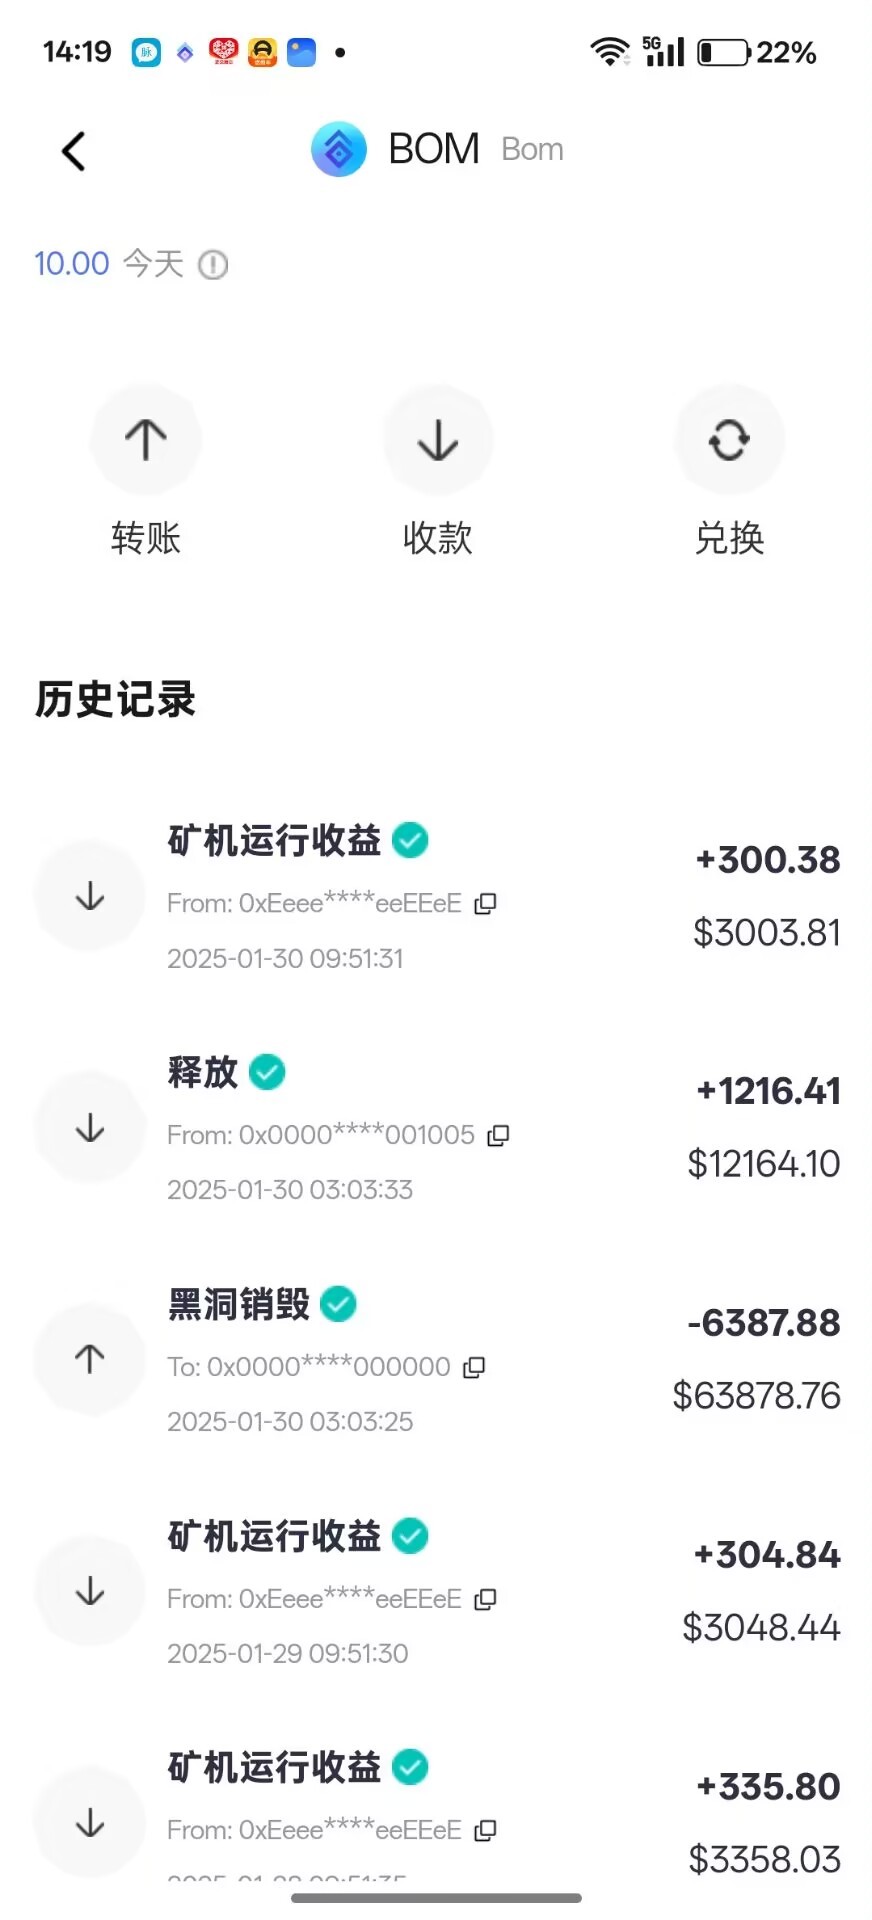The width and height of the screenshot is (872, 1920).
Task: Copy address 0xEeee****eeEEeE of the +300.38 record
Action: (485, 904)
